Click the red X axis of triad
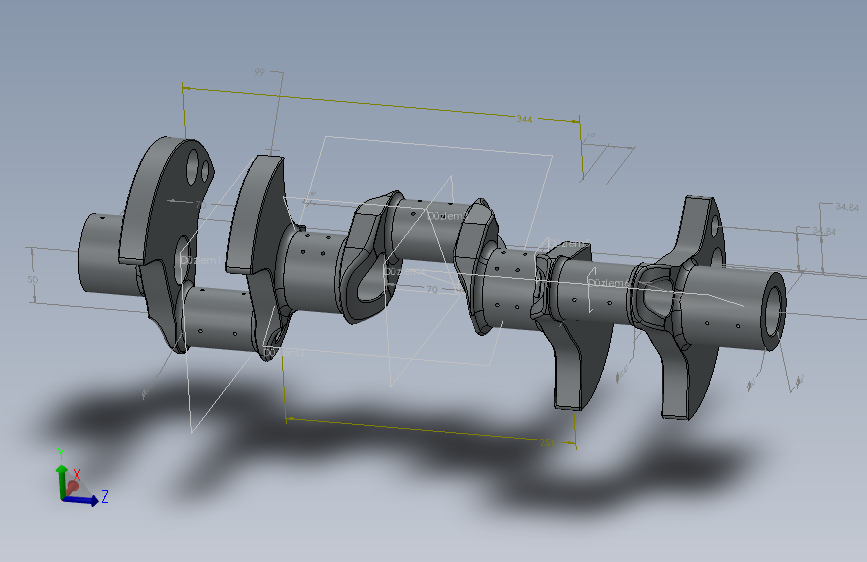This screenshot has height=562, width=867. coord(72,487)
